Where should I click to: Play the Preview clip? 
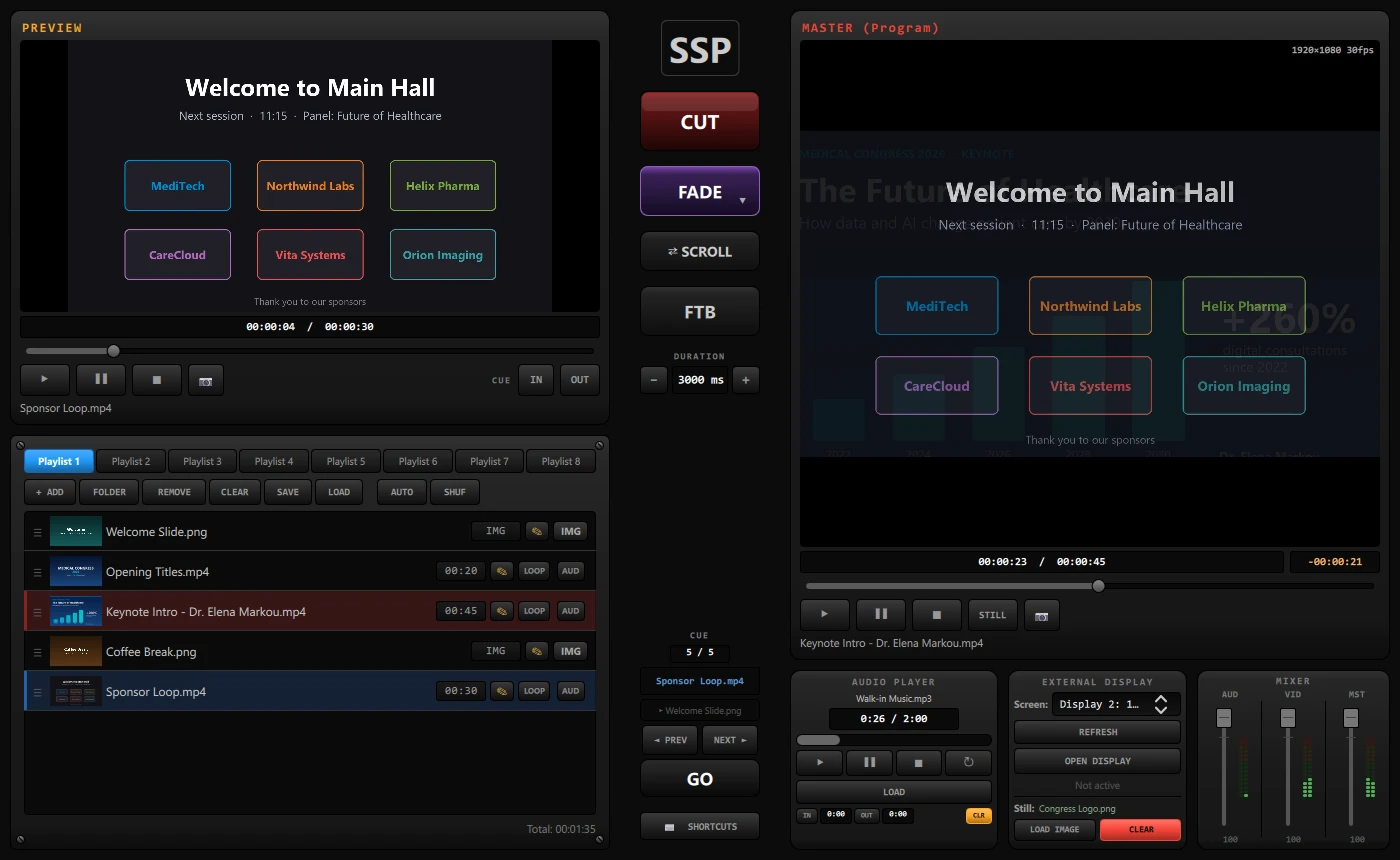(45, 380)
